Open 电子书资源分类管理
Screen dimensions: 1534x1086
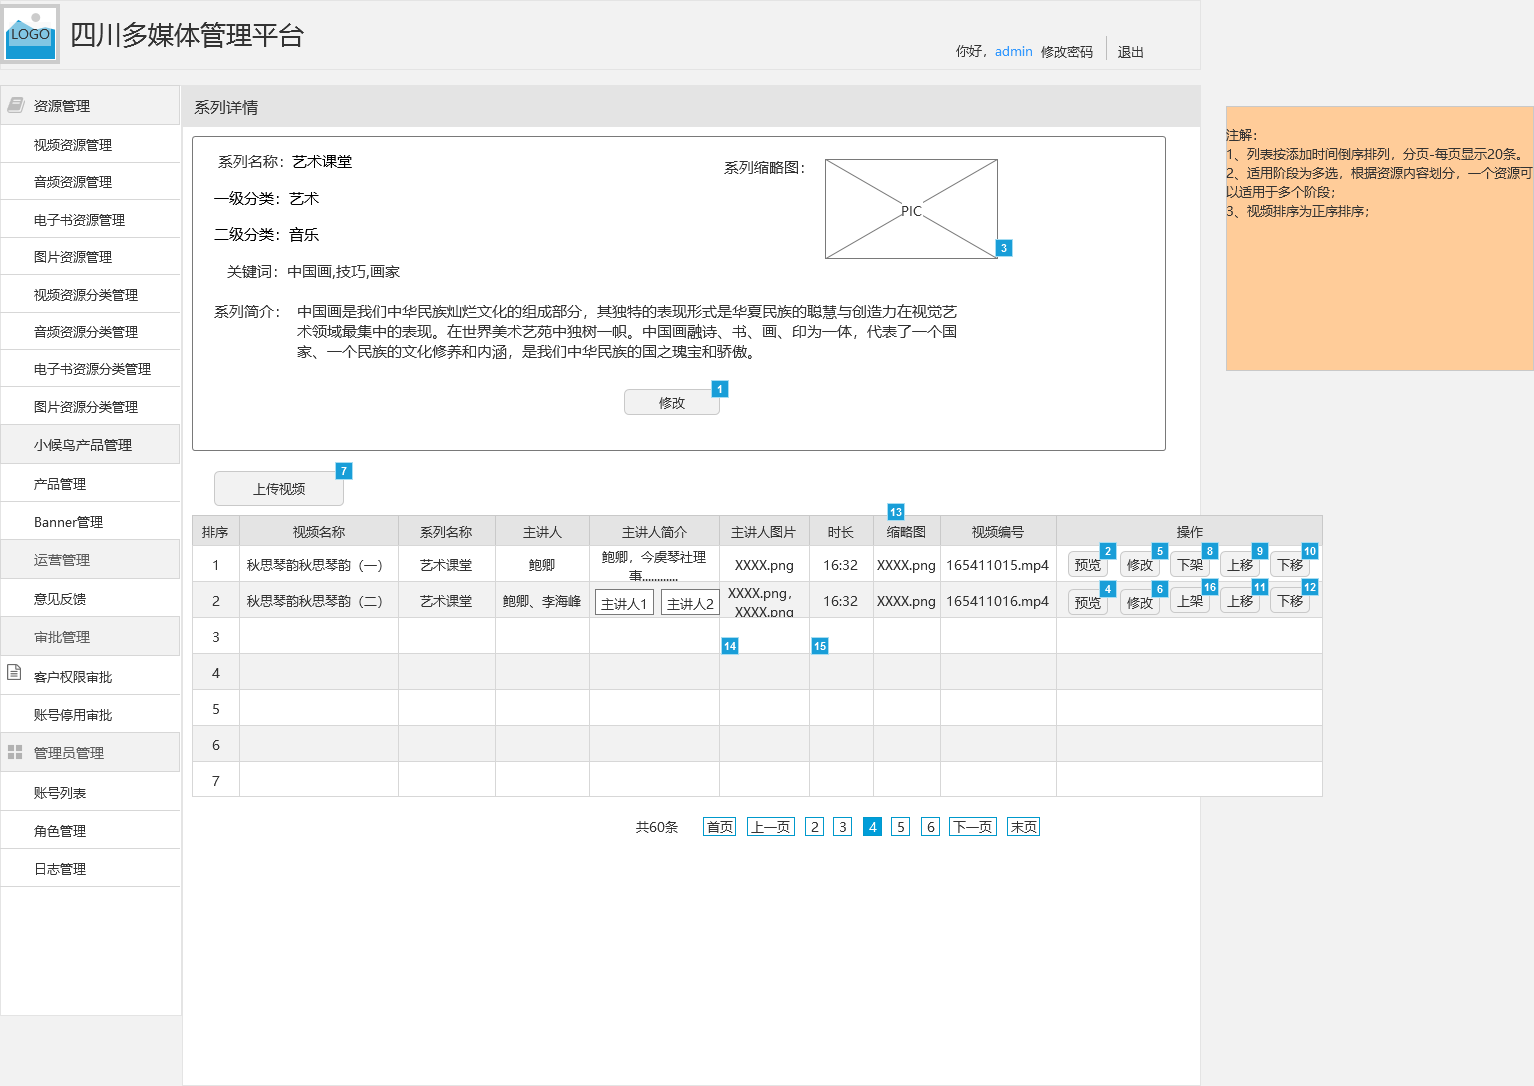pos(90,369)
